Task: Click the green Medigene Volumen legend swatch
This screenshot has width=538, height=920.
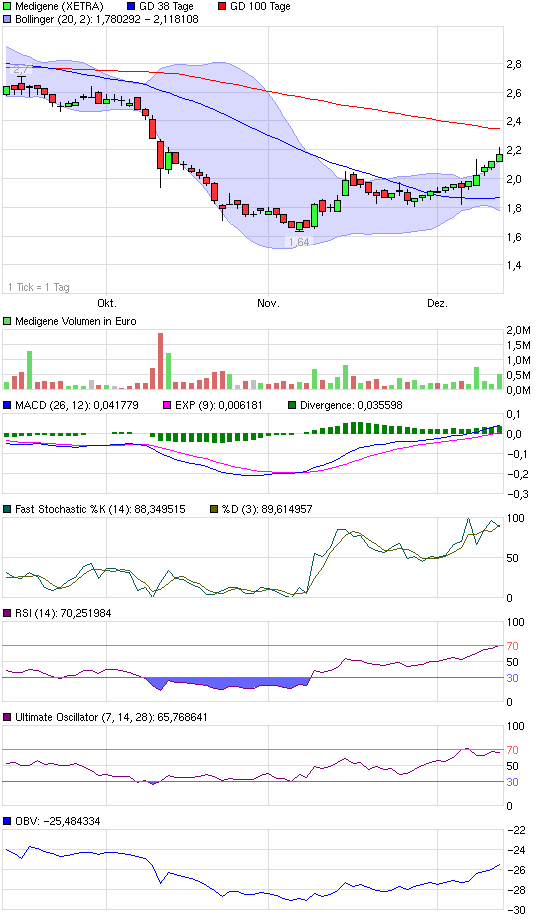Action: tap(7, 322)
